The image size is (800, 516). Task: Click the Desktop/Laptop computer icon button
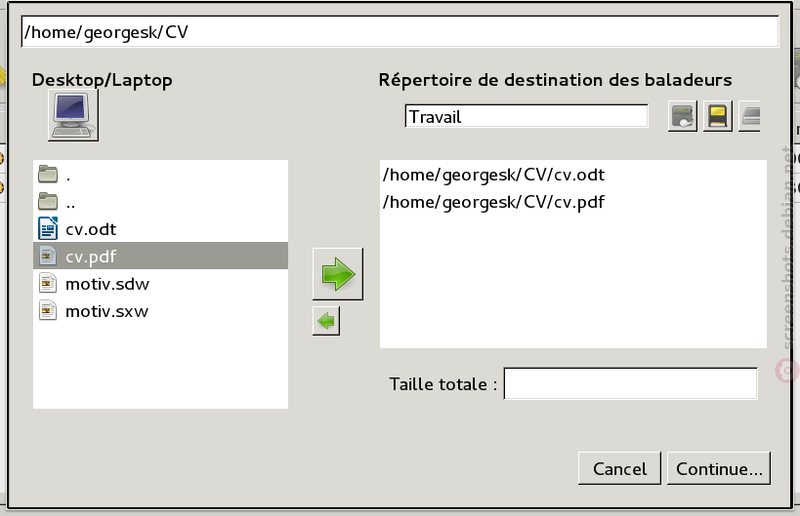[73, 115]
